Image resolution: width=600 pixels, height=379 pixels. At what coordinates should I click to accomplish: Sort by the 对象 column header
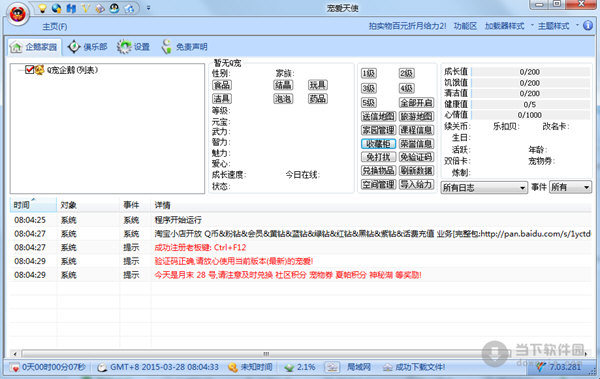click(x=88, y=205)
